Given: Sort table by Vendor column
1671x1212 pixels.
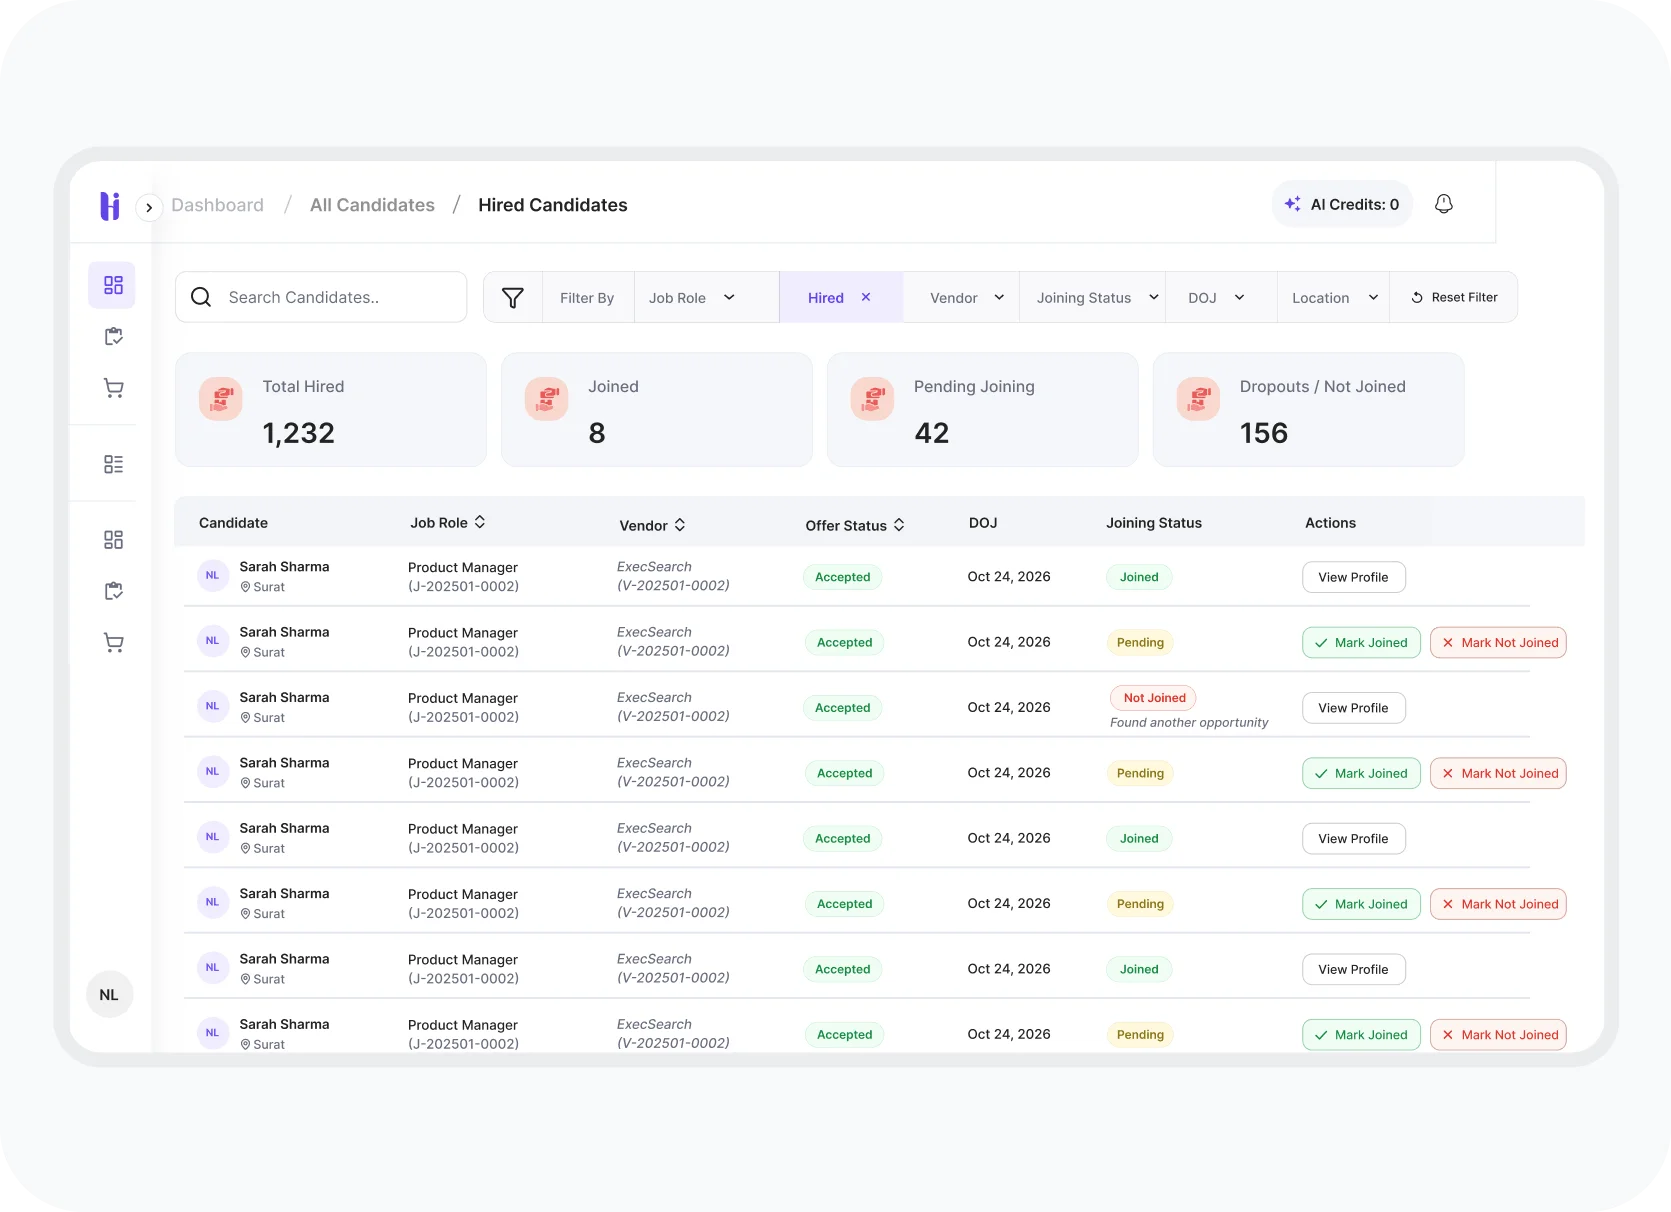Looking at the screenshot, I should tap(680, 525).
